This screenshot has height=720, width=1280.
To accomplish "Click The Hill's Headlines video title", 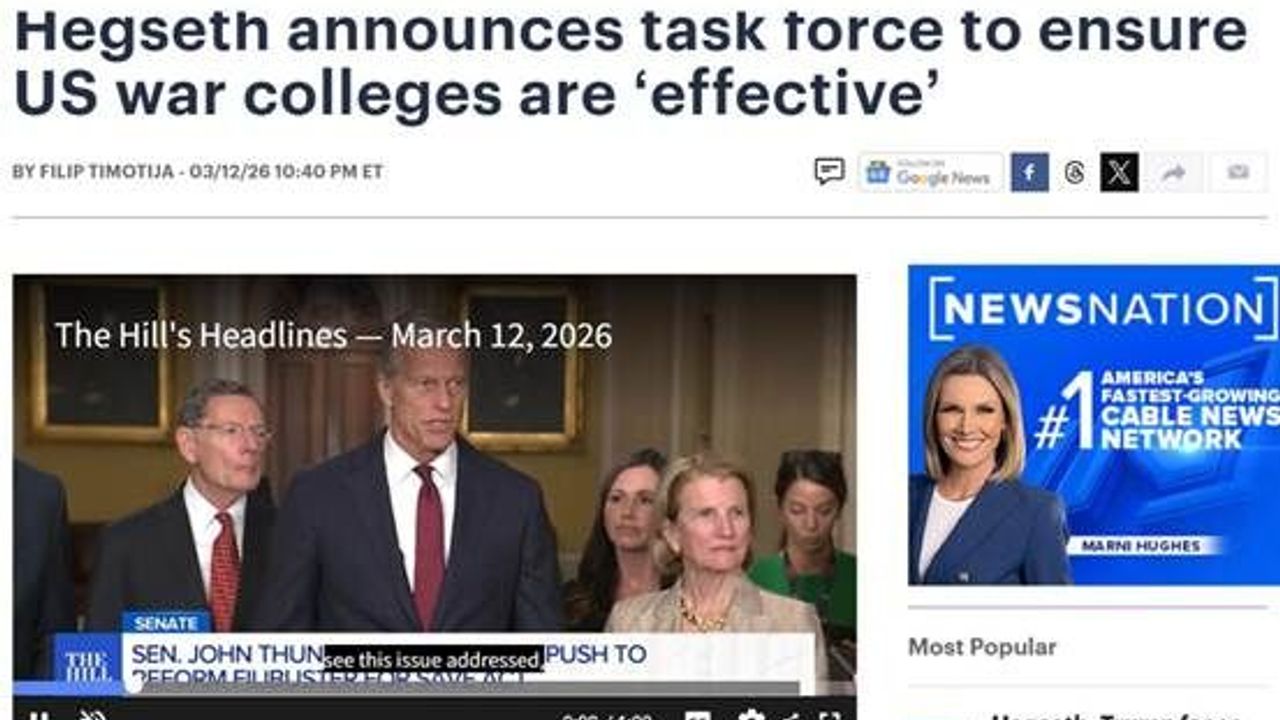I will [333, 335].
